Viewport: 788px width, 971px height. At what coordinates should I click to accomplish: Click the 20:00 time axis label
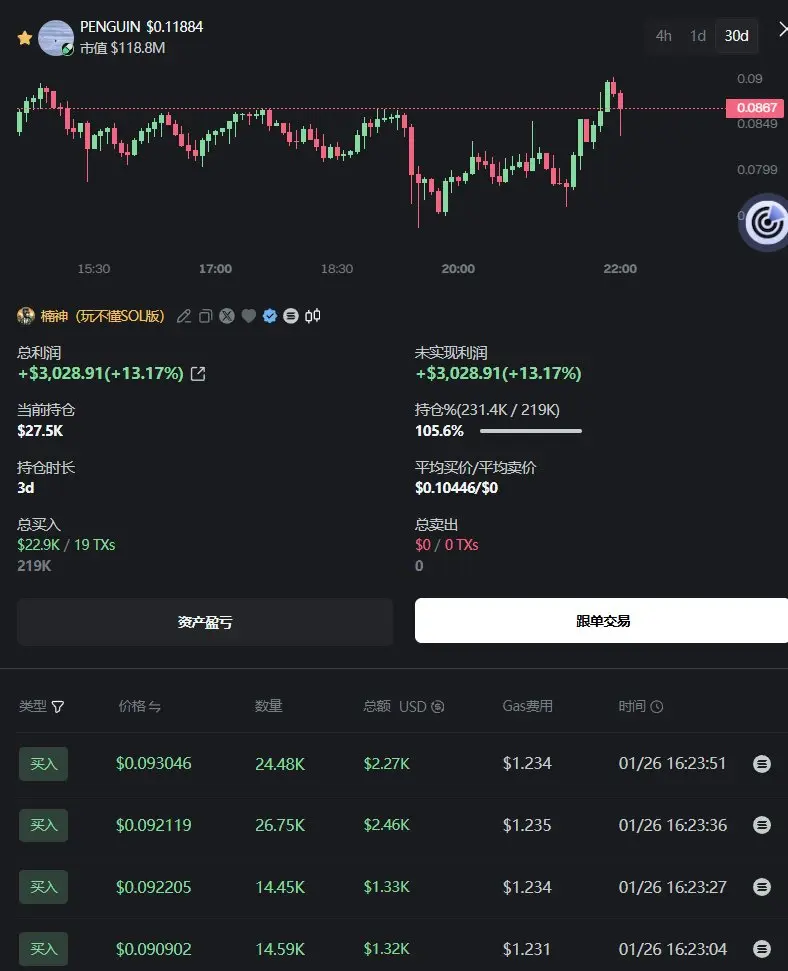click(x=458, y=269)
